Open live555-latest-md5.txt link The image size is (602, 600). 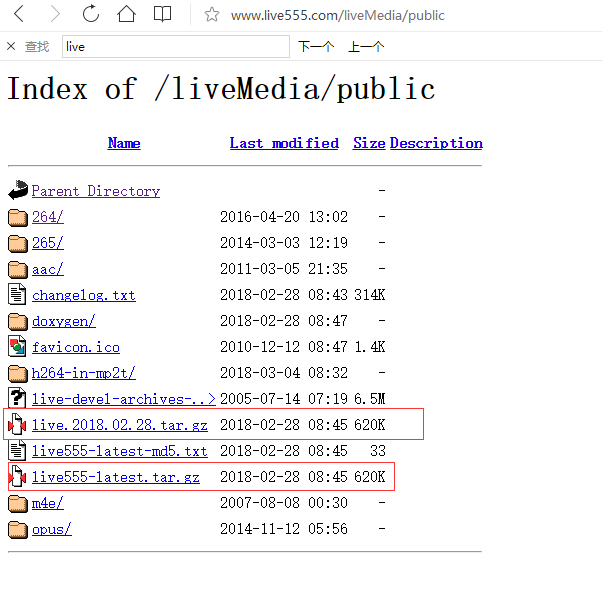120,451
